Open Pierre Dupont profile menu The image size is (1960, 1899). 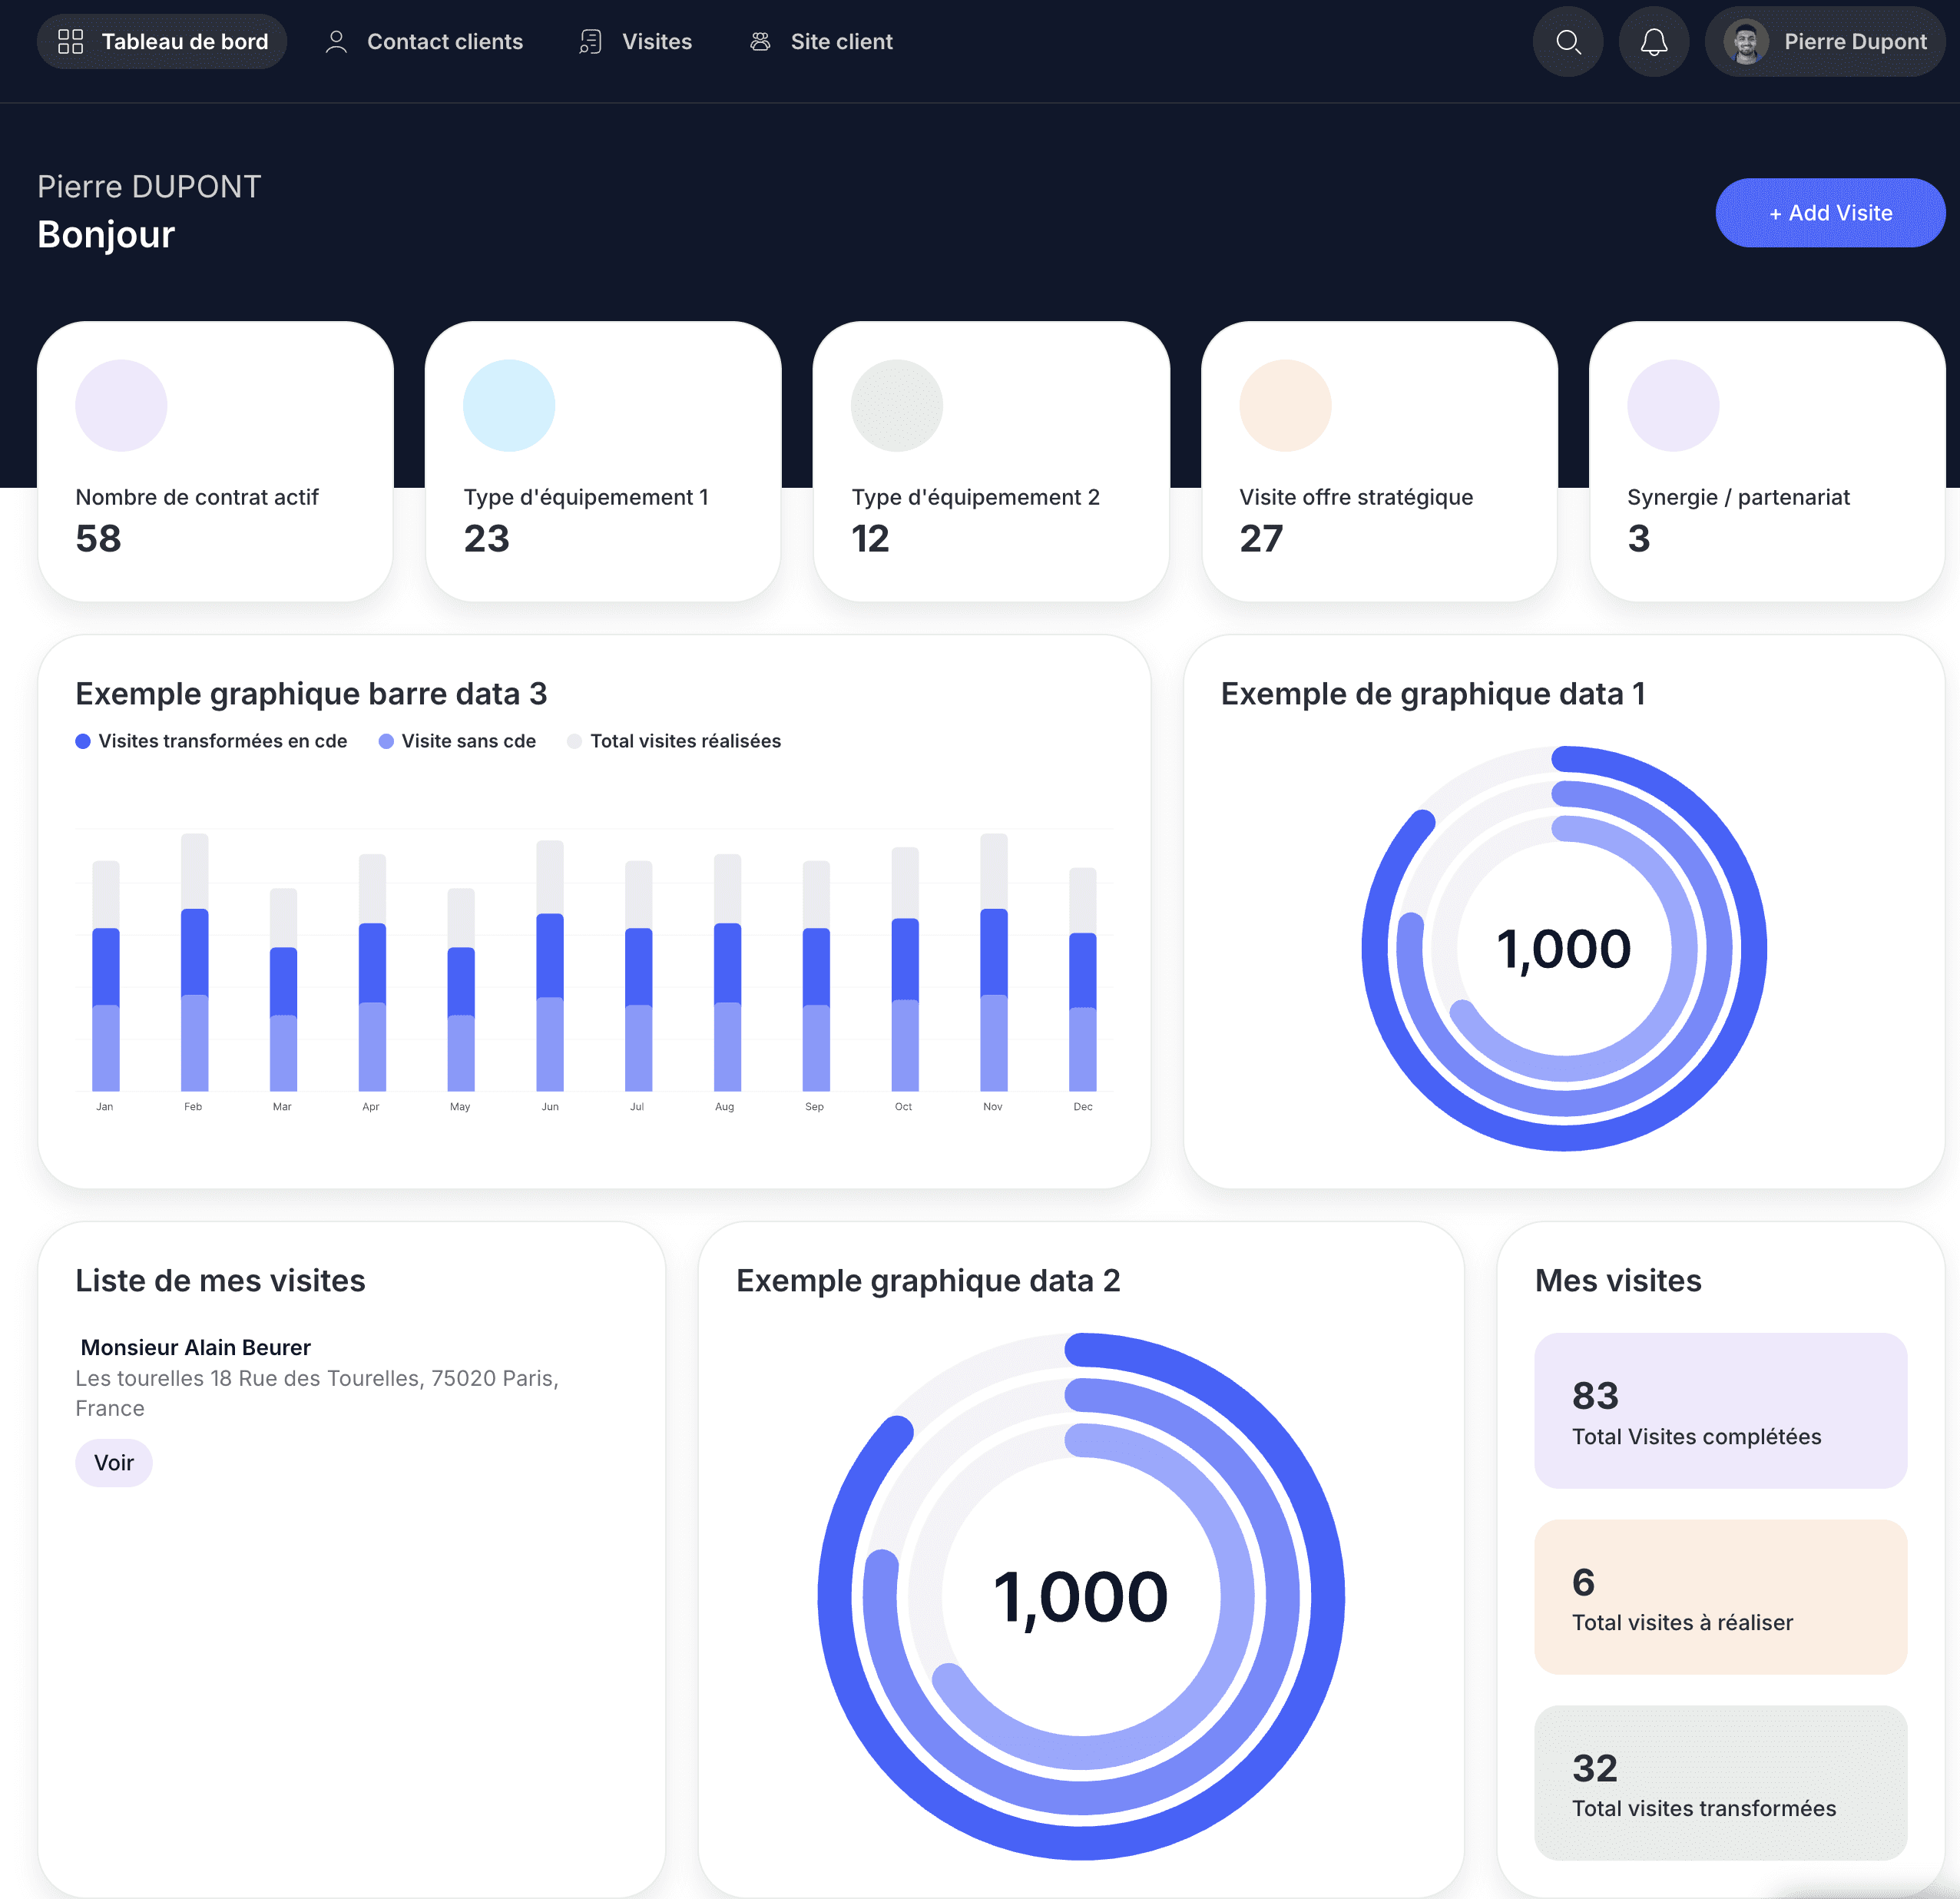(x=1854, y=42)
